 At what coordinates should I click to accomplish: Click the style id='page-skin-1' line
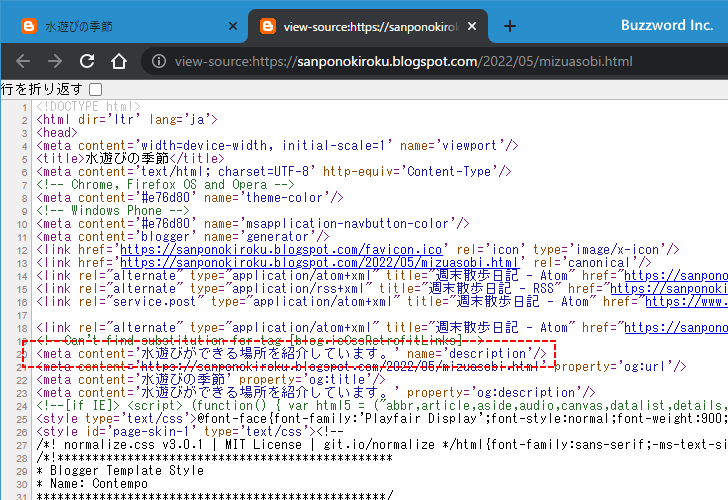(190, 432)
